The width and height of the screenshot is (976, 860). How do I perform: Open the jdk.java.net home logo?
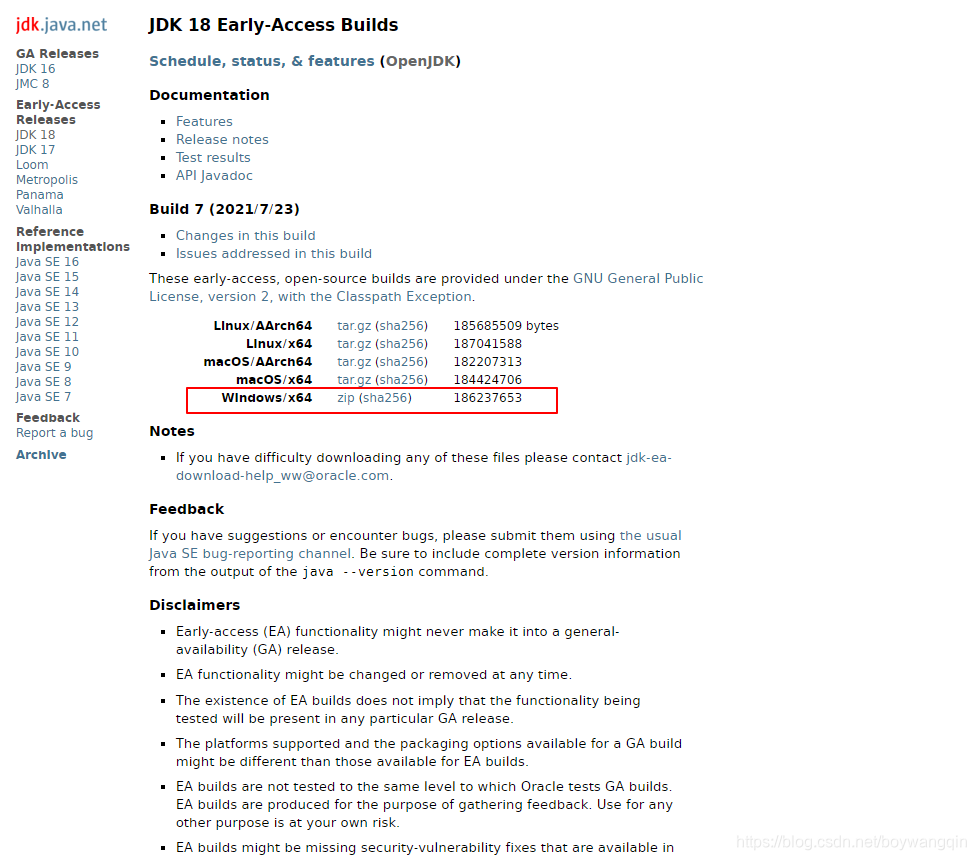pos(62,25)
